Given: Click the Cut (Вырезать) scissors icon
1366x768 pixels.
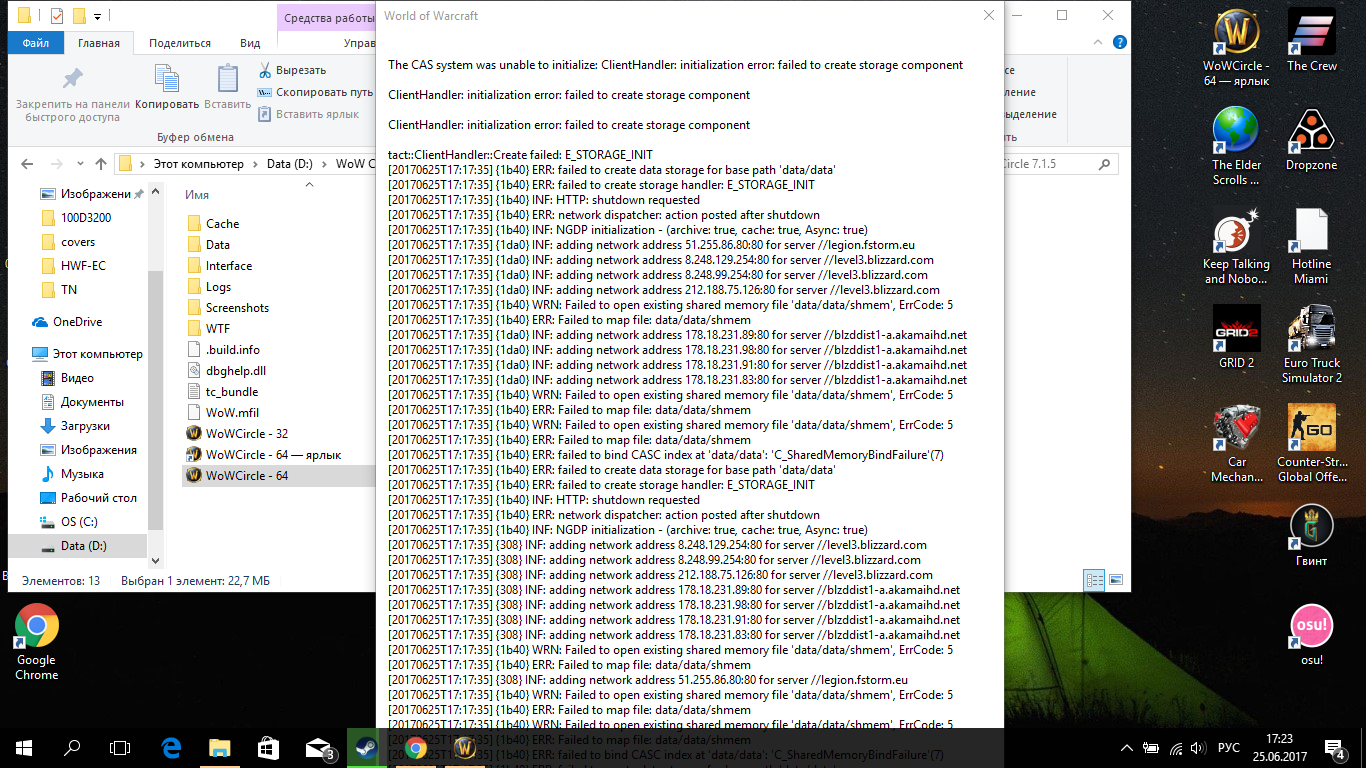Looking at the screenshot, I should click(265, 70).
